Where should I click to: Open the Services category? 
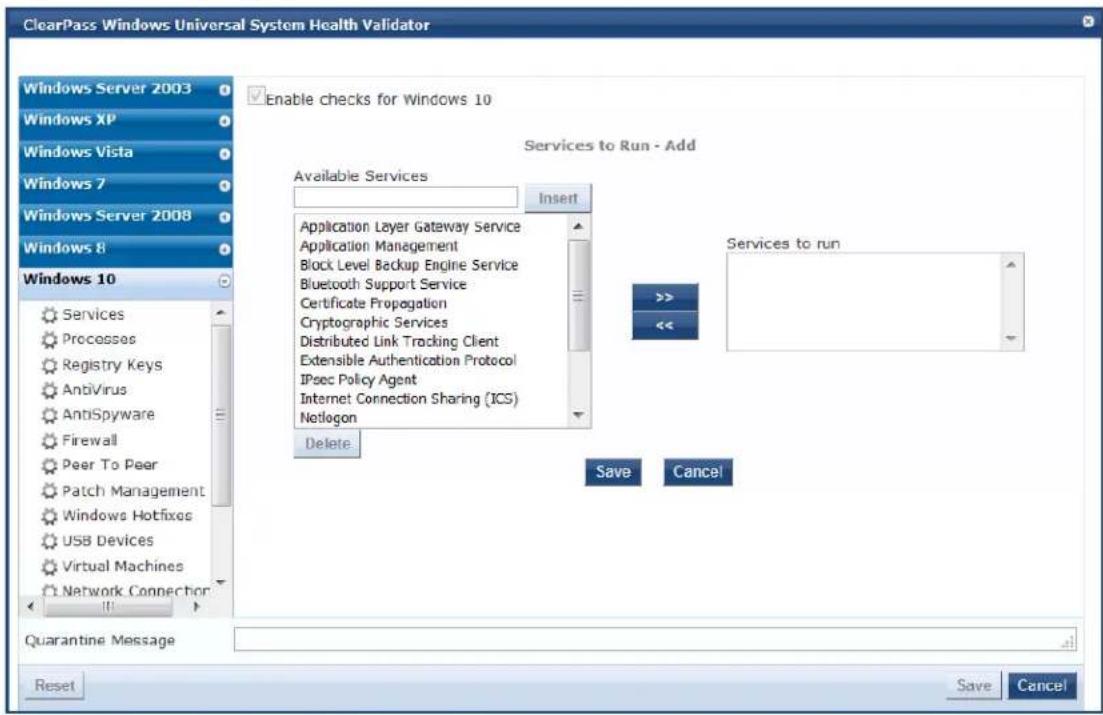pos(93,314)
